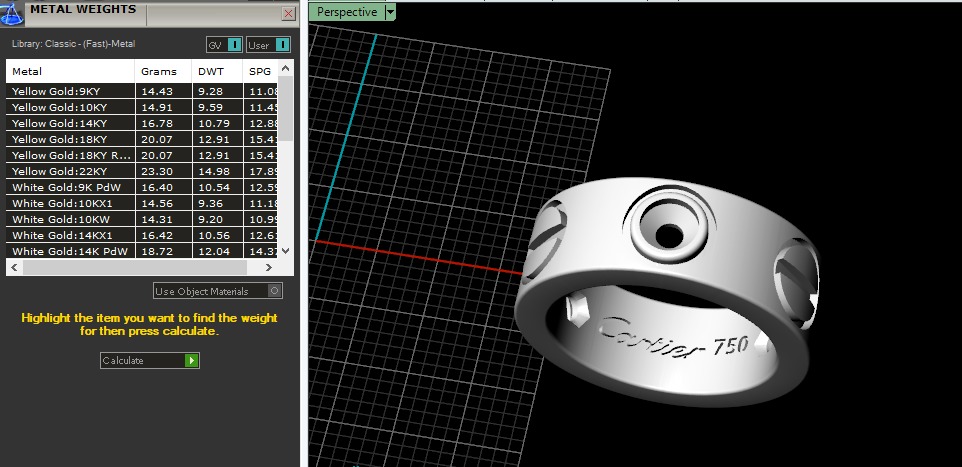This screenshot has height=467, width=962.
Task: Select the White Gold:10KX1 row
Action: 142,203
